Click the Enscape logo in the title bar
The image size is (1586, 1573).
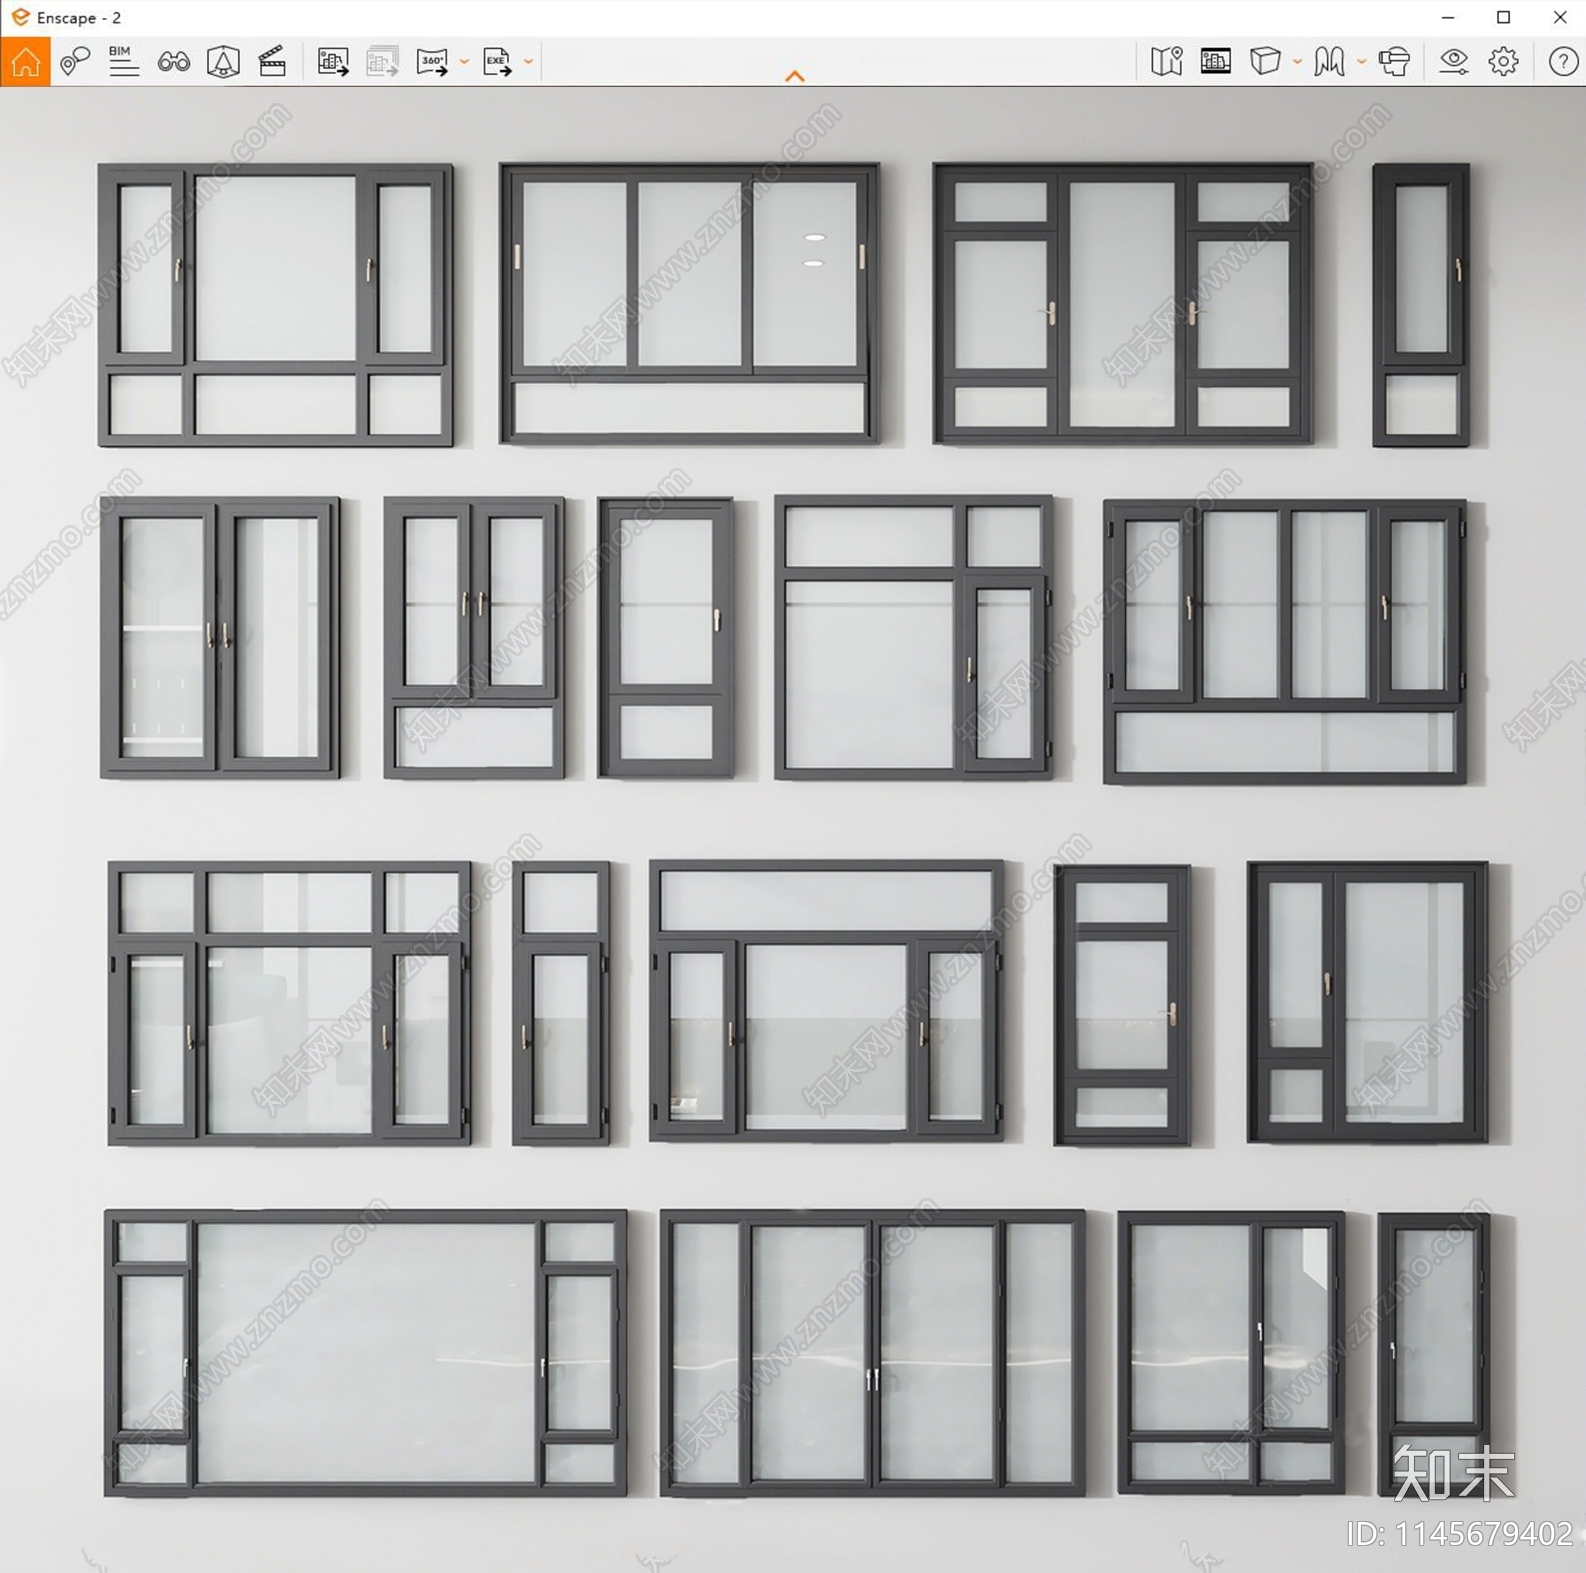[19, 17]
